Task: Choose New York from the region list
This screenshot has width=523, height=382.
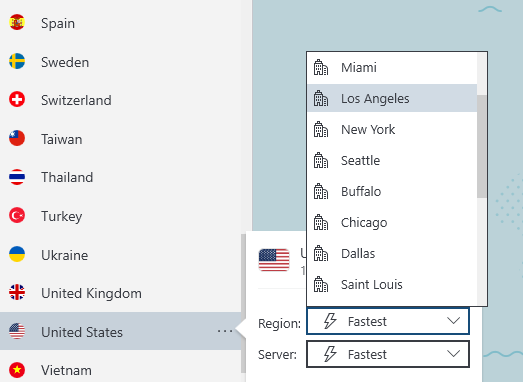Action: tap(392, 129)
